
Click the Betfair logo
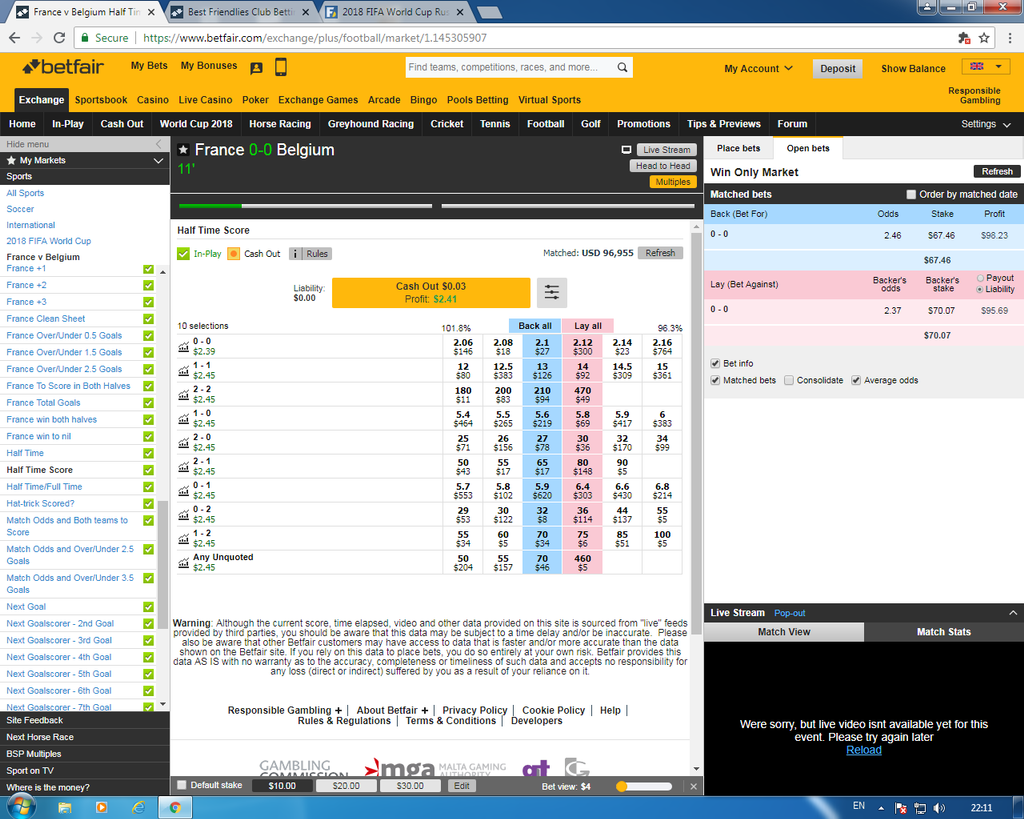tap(63, 67)
